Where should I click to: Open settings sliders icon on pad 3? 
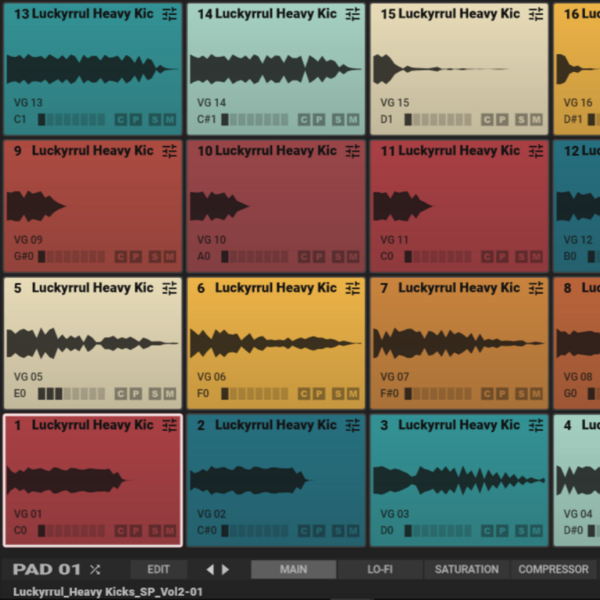click(x=536, y=425)
